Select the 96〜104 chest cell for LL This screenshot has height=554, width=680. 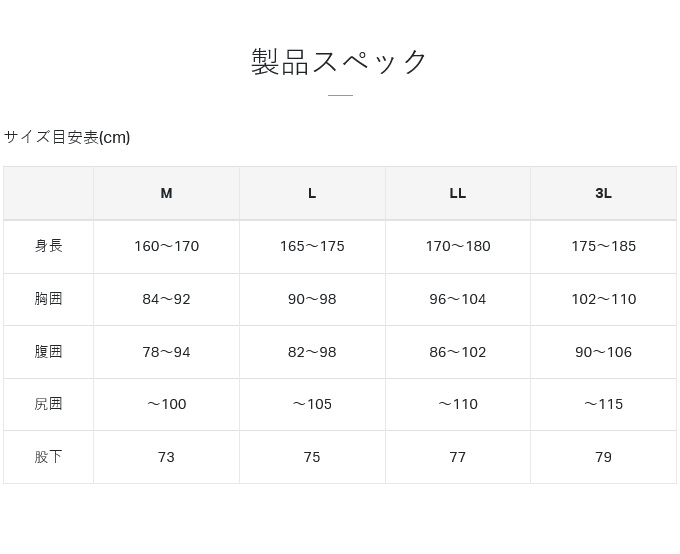click(x=457, y=299)
